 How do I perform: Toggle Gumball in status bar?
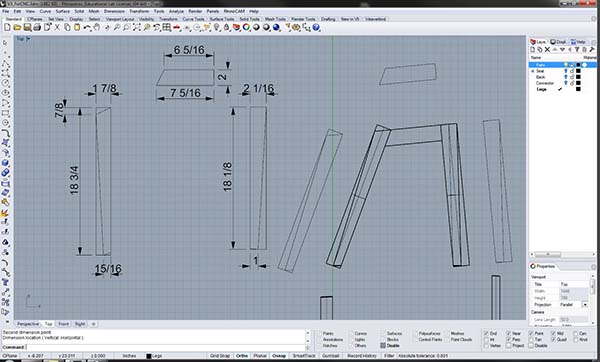(331, 356)
